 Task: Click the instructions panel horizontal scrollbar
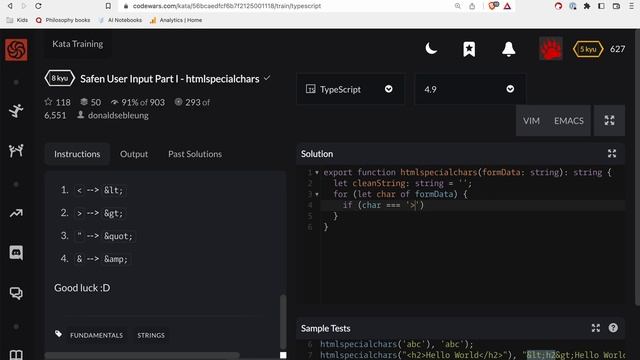pyautogui.click(x=142, y=356)
